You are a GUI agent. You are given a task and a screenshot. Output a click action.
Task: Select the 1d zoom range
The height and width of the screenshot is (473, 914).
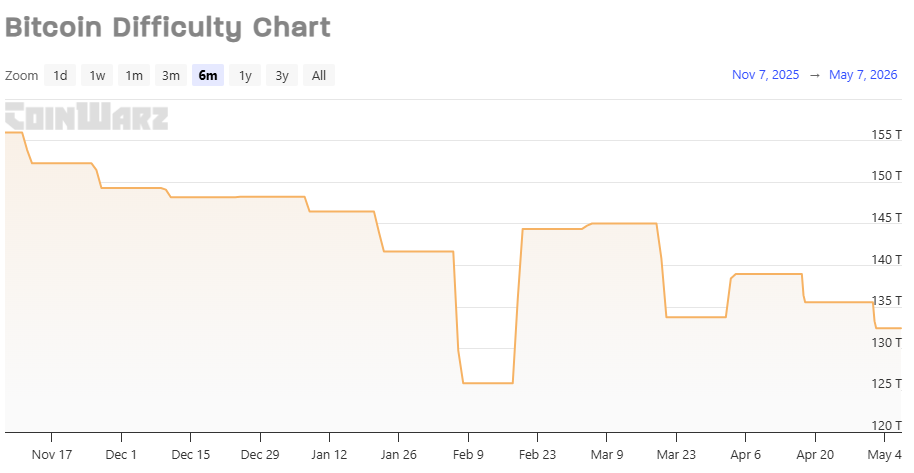pyautogui.click(x=60, y=75)
